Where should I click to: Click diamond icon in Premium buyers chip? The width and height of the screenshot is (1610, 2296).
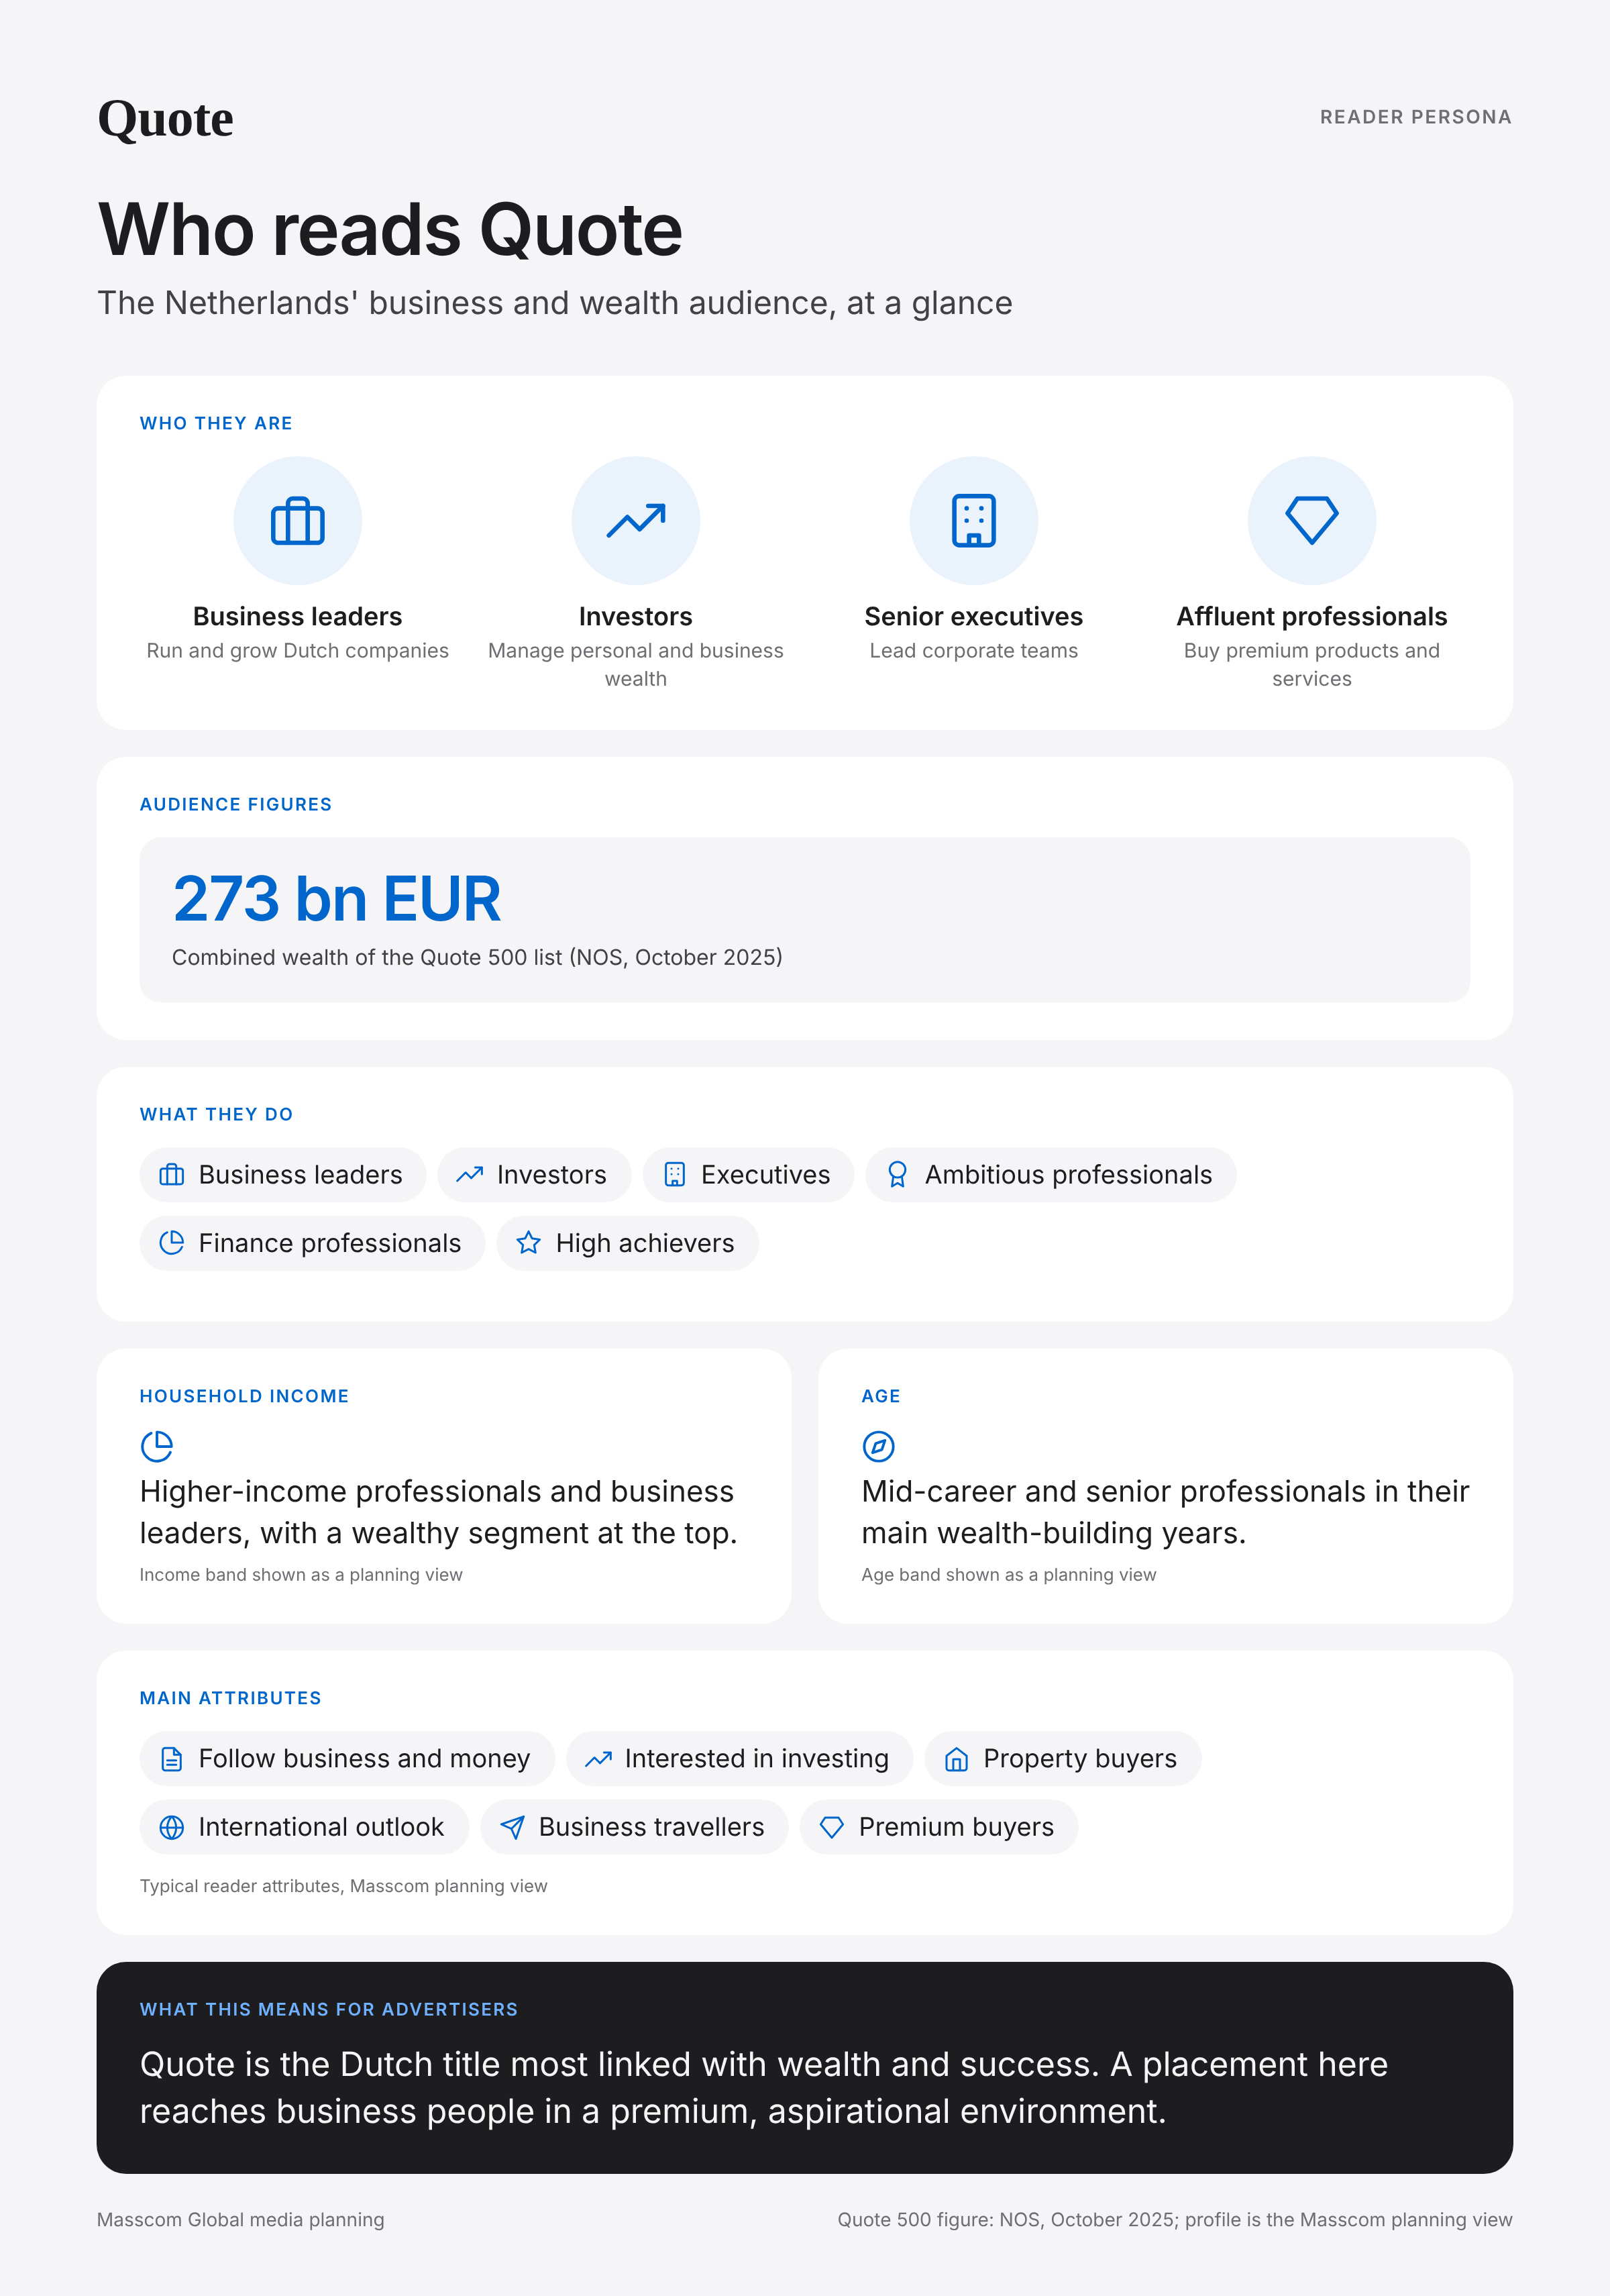[832, 1828]
